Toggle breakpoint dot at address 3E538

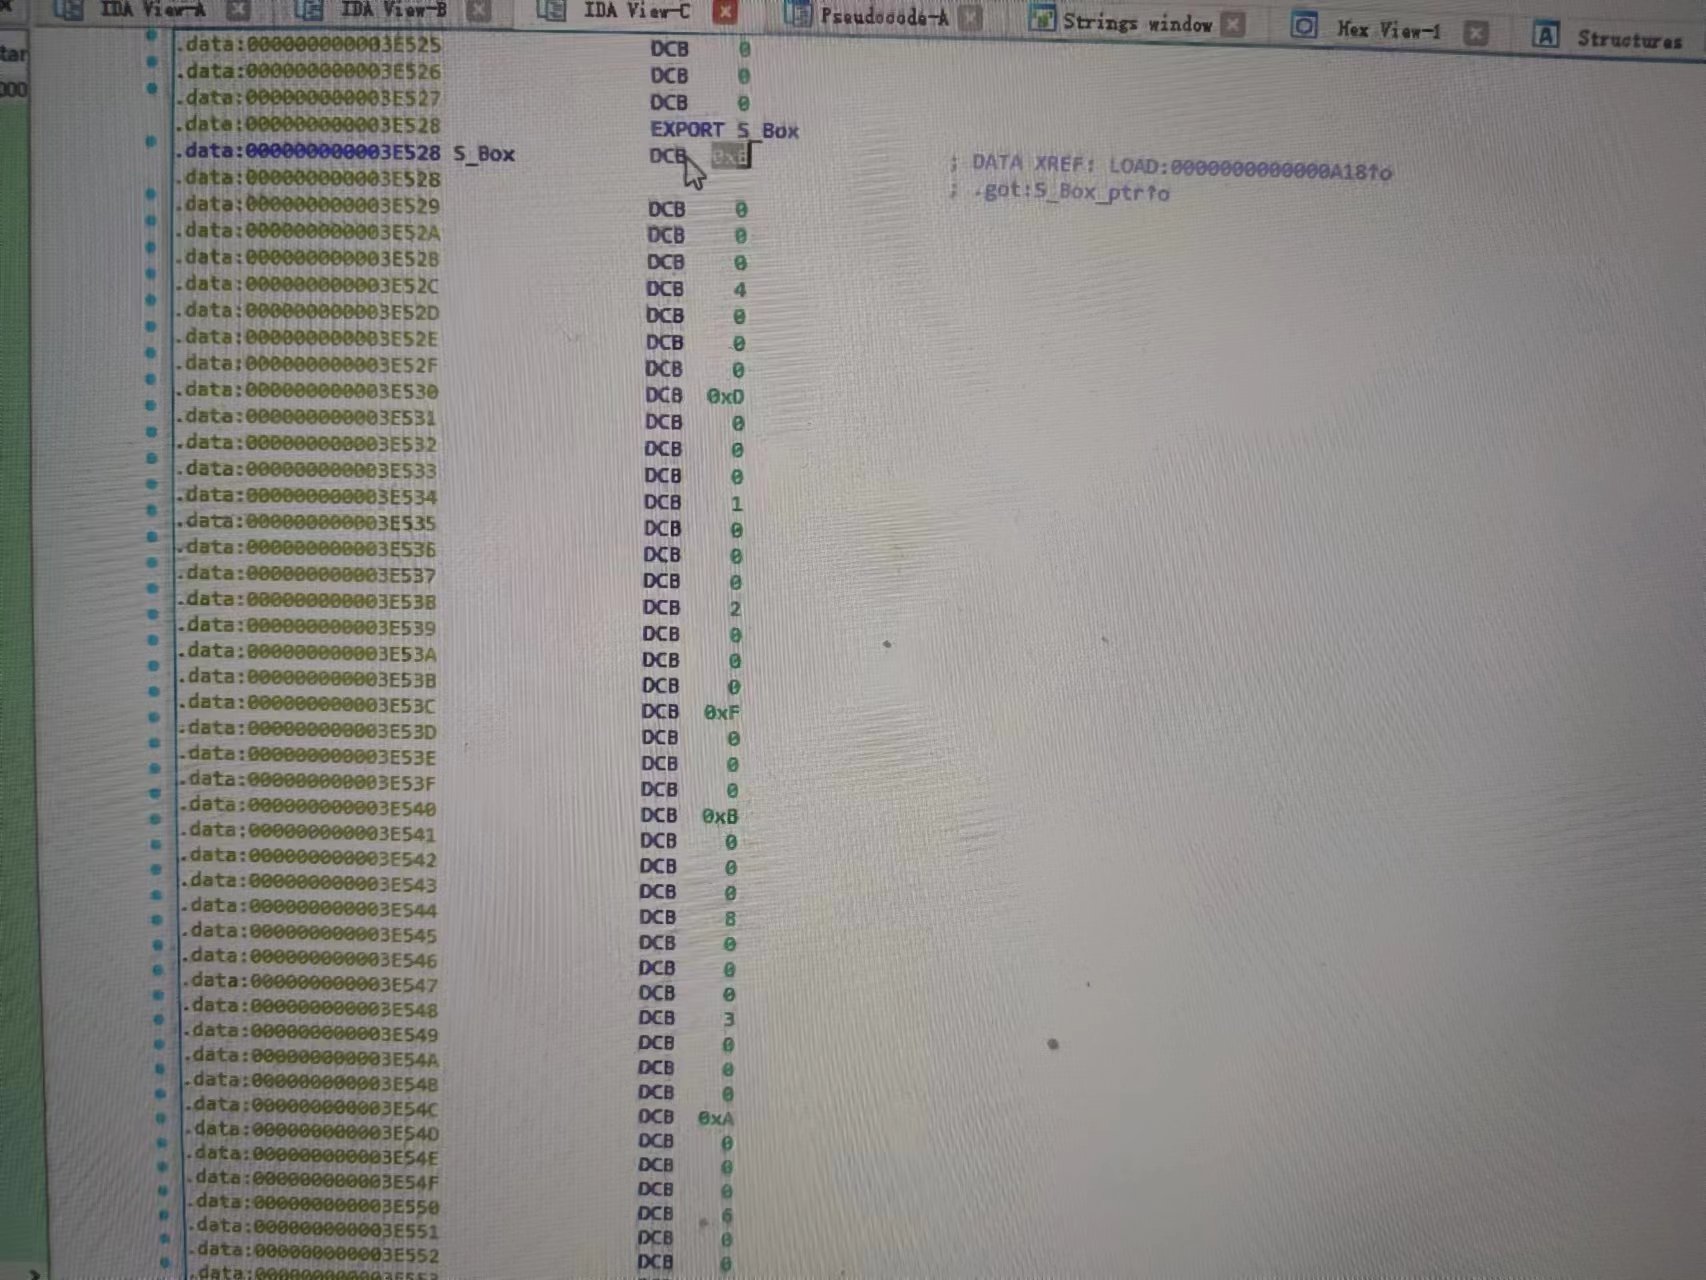click(x=153, y=588)
